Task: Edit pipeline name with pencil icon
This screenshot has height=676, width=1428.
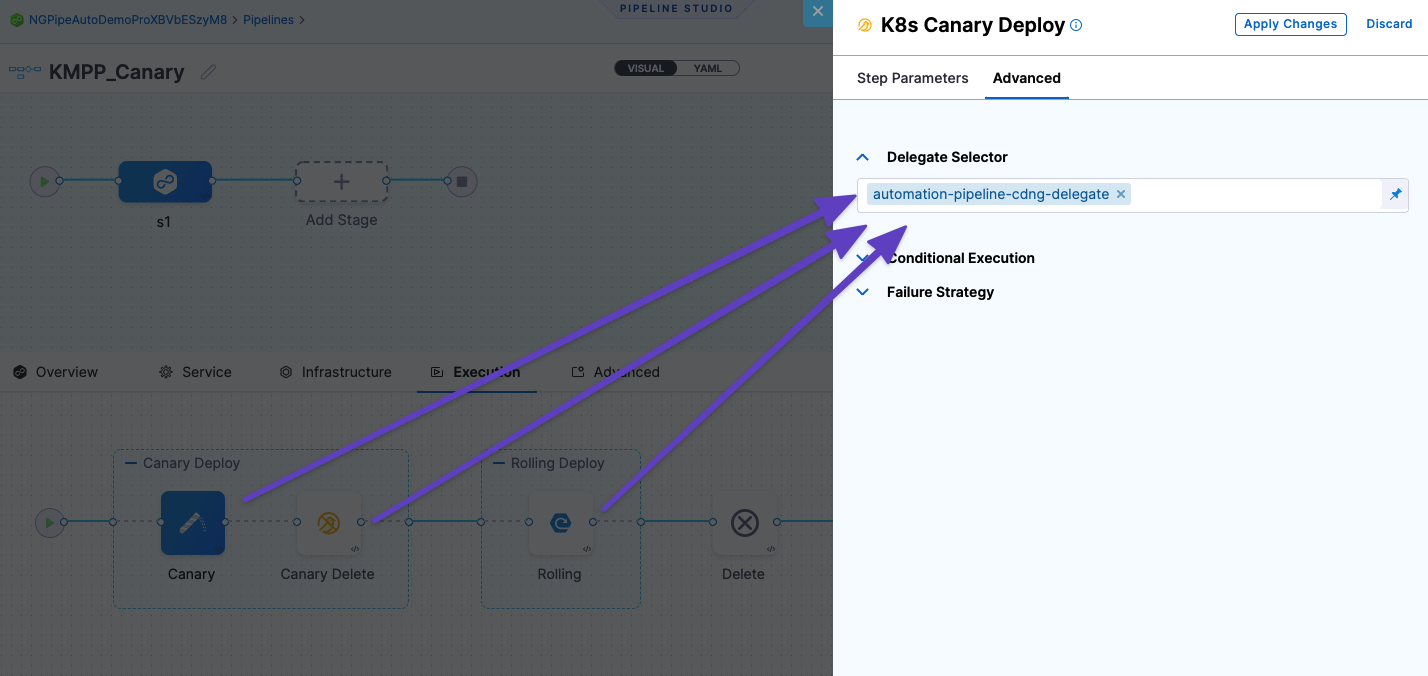Action: (208, 72)
